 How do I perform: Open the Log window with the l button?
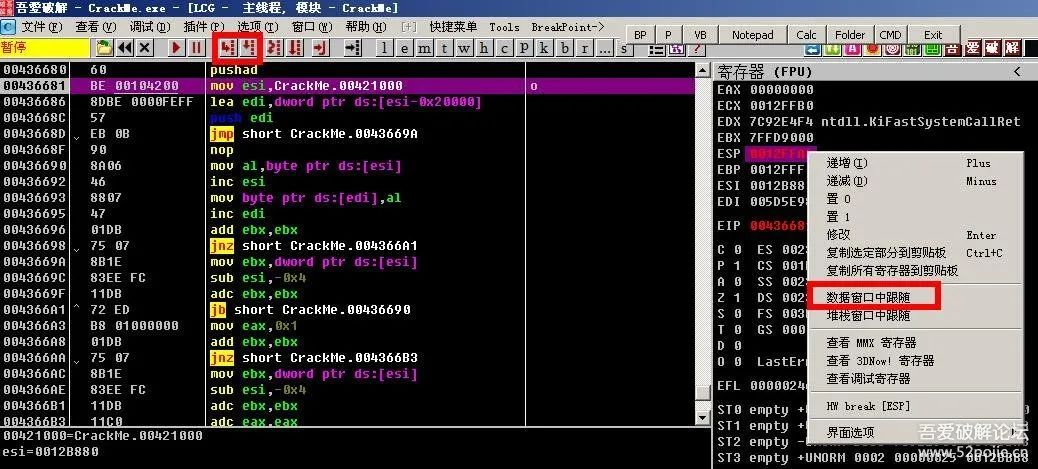[385, 48]
